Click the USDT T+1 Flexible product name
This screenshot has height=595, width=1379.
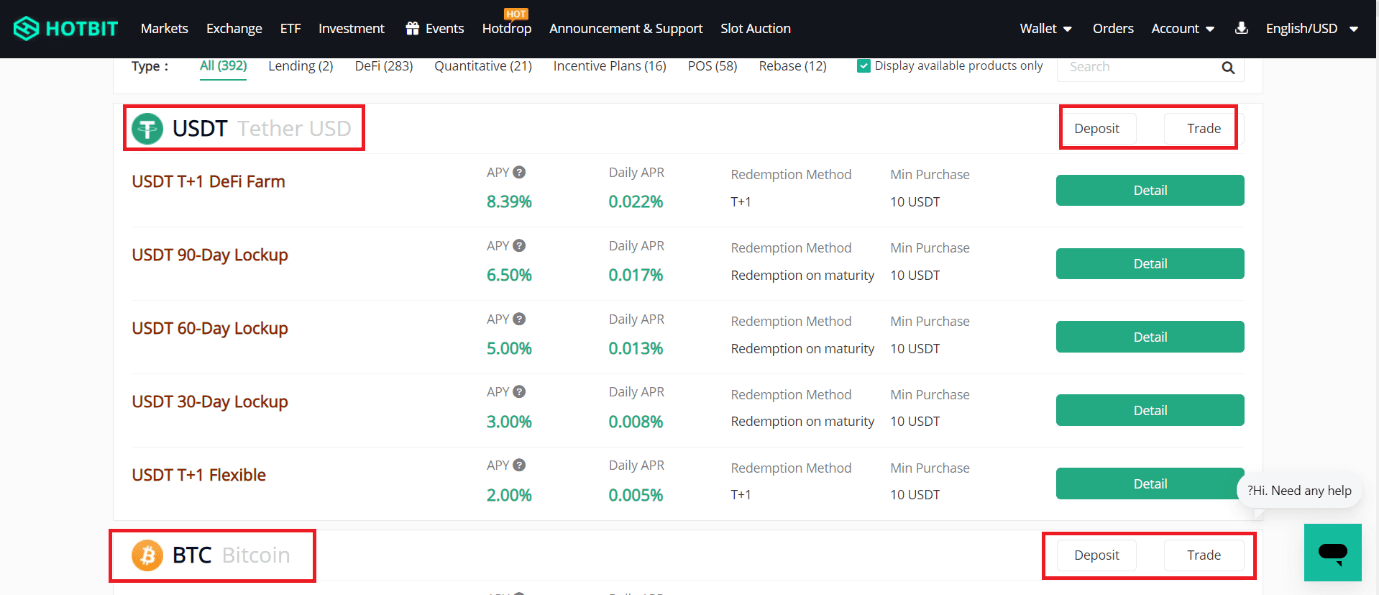[x=199, y=475]
